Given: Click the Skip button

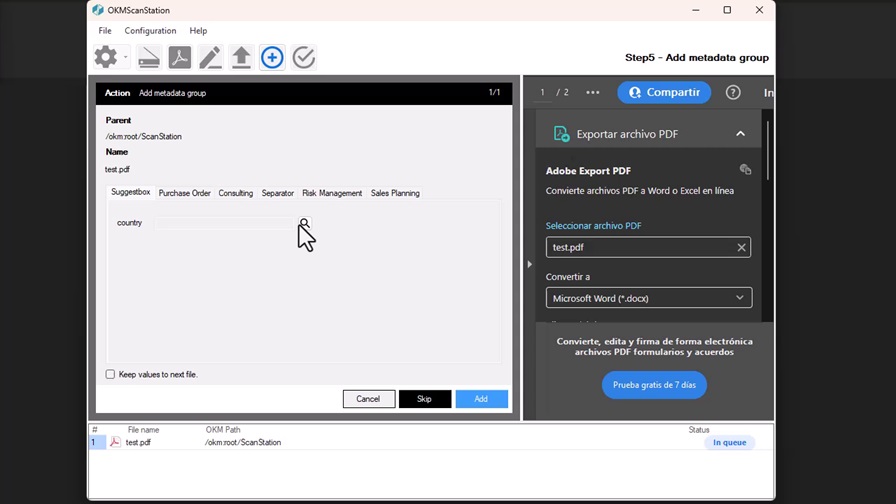Looking at the screenshot, I should coord(425,399).
